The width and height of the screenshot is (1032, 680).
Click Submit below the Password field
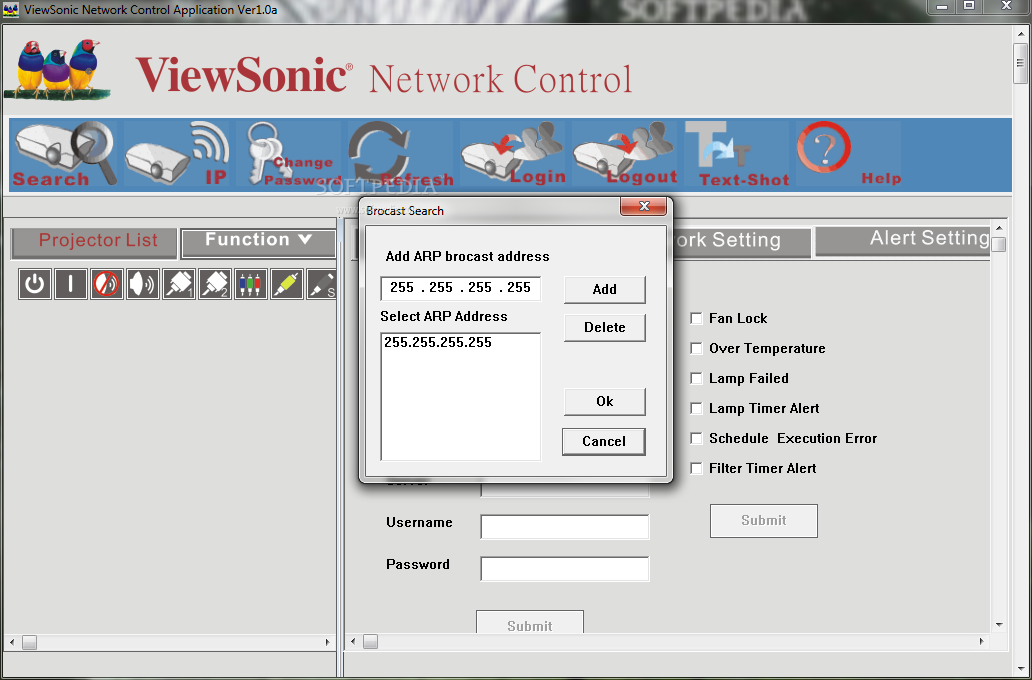click(x=530, y=623)
